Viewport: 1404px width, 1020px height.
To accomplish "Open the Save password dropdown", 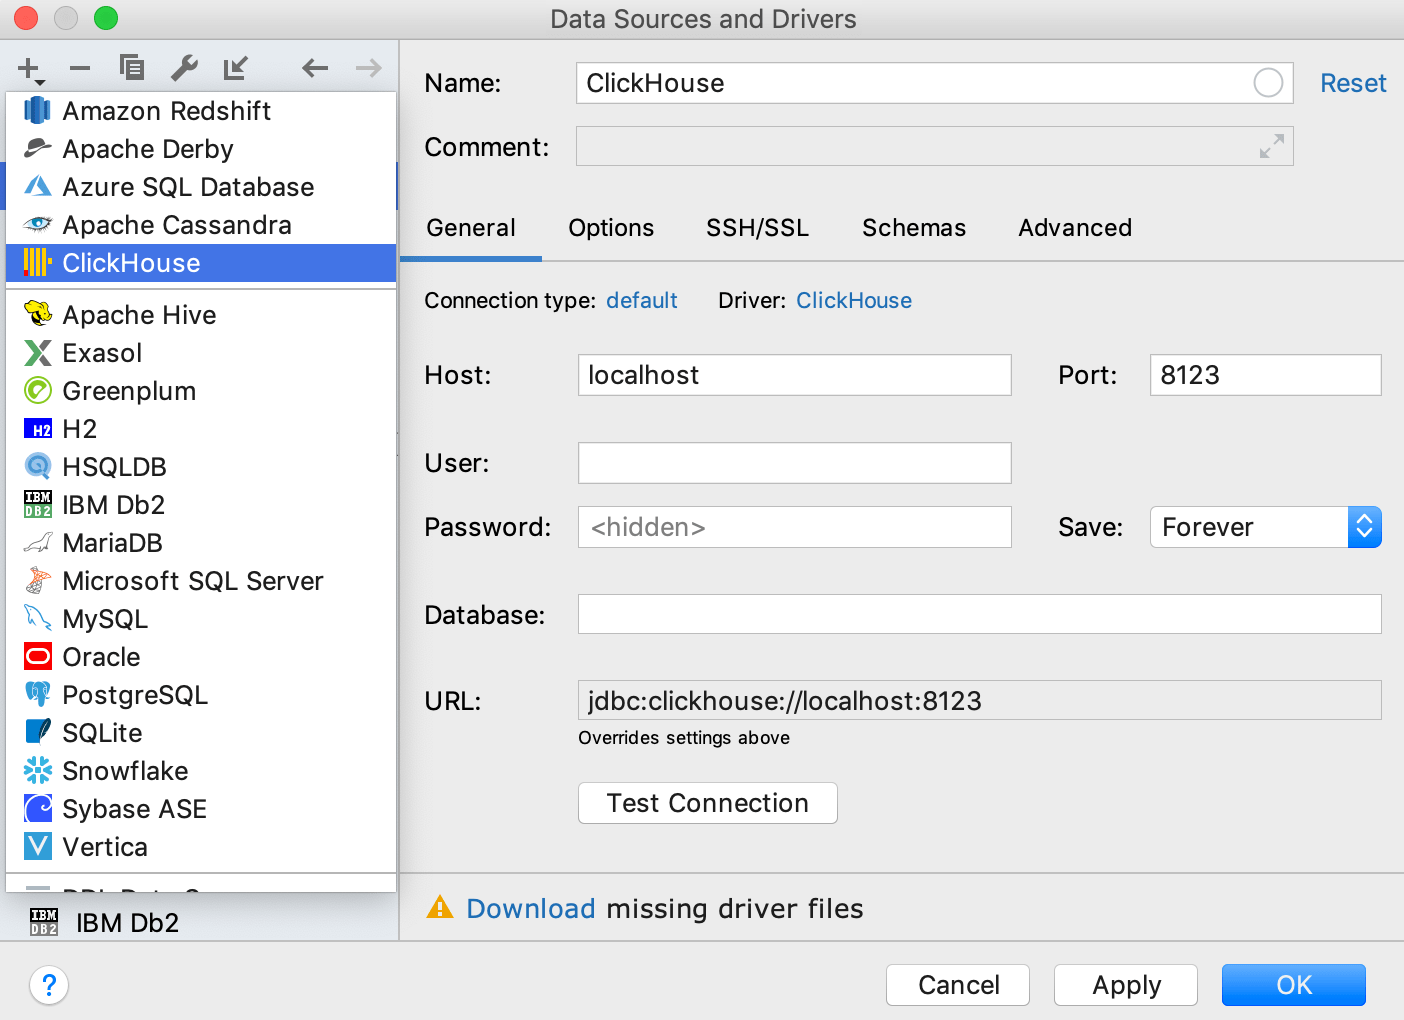I will [1265, 527].
